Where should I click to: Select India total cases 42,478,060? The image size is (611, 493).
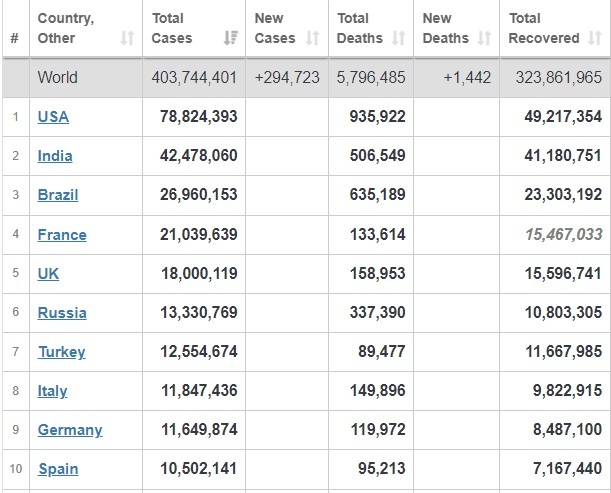tap(198, 155)
